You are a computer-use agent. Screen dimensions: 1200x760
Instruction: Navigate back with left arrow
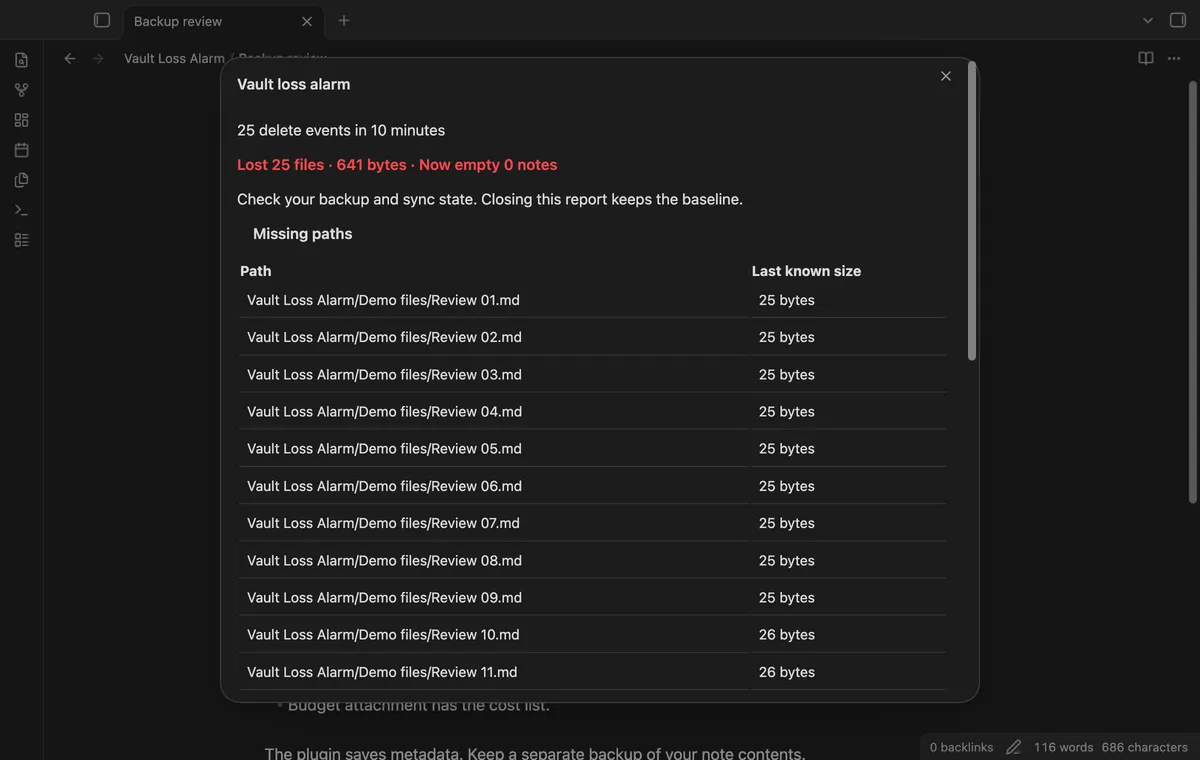(x=70, y=58)
